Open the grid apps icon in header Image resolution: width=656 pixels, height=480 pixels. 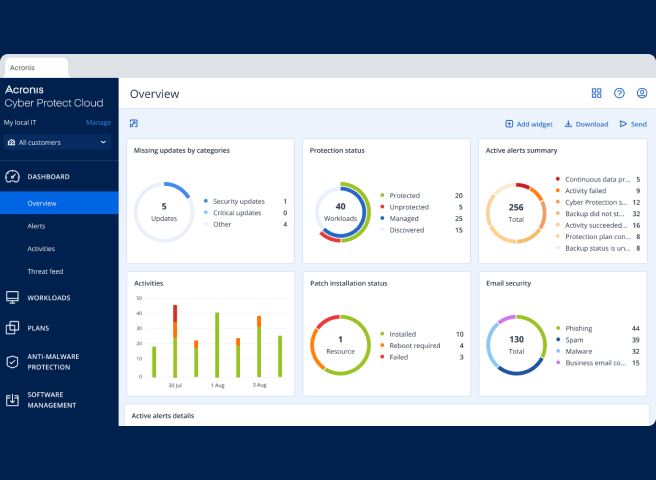597,93
